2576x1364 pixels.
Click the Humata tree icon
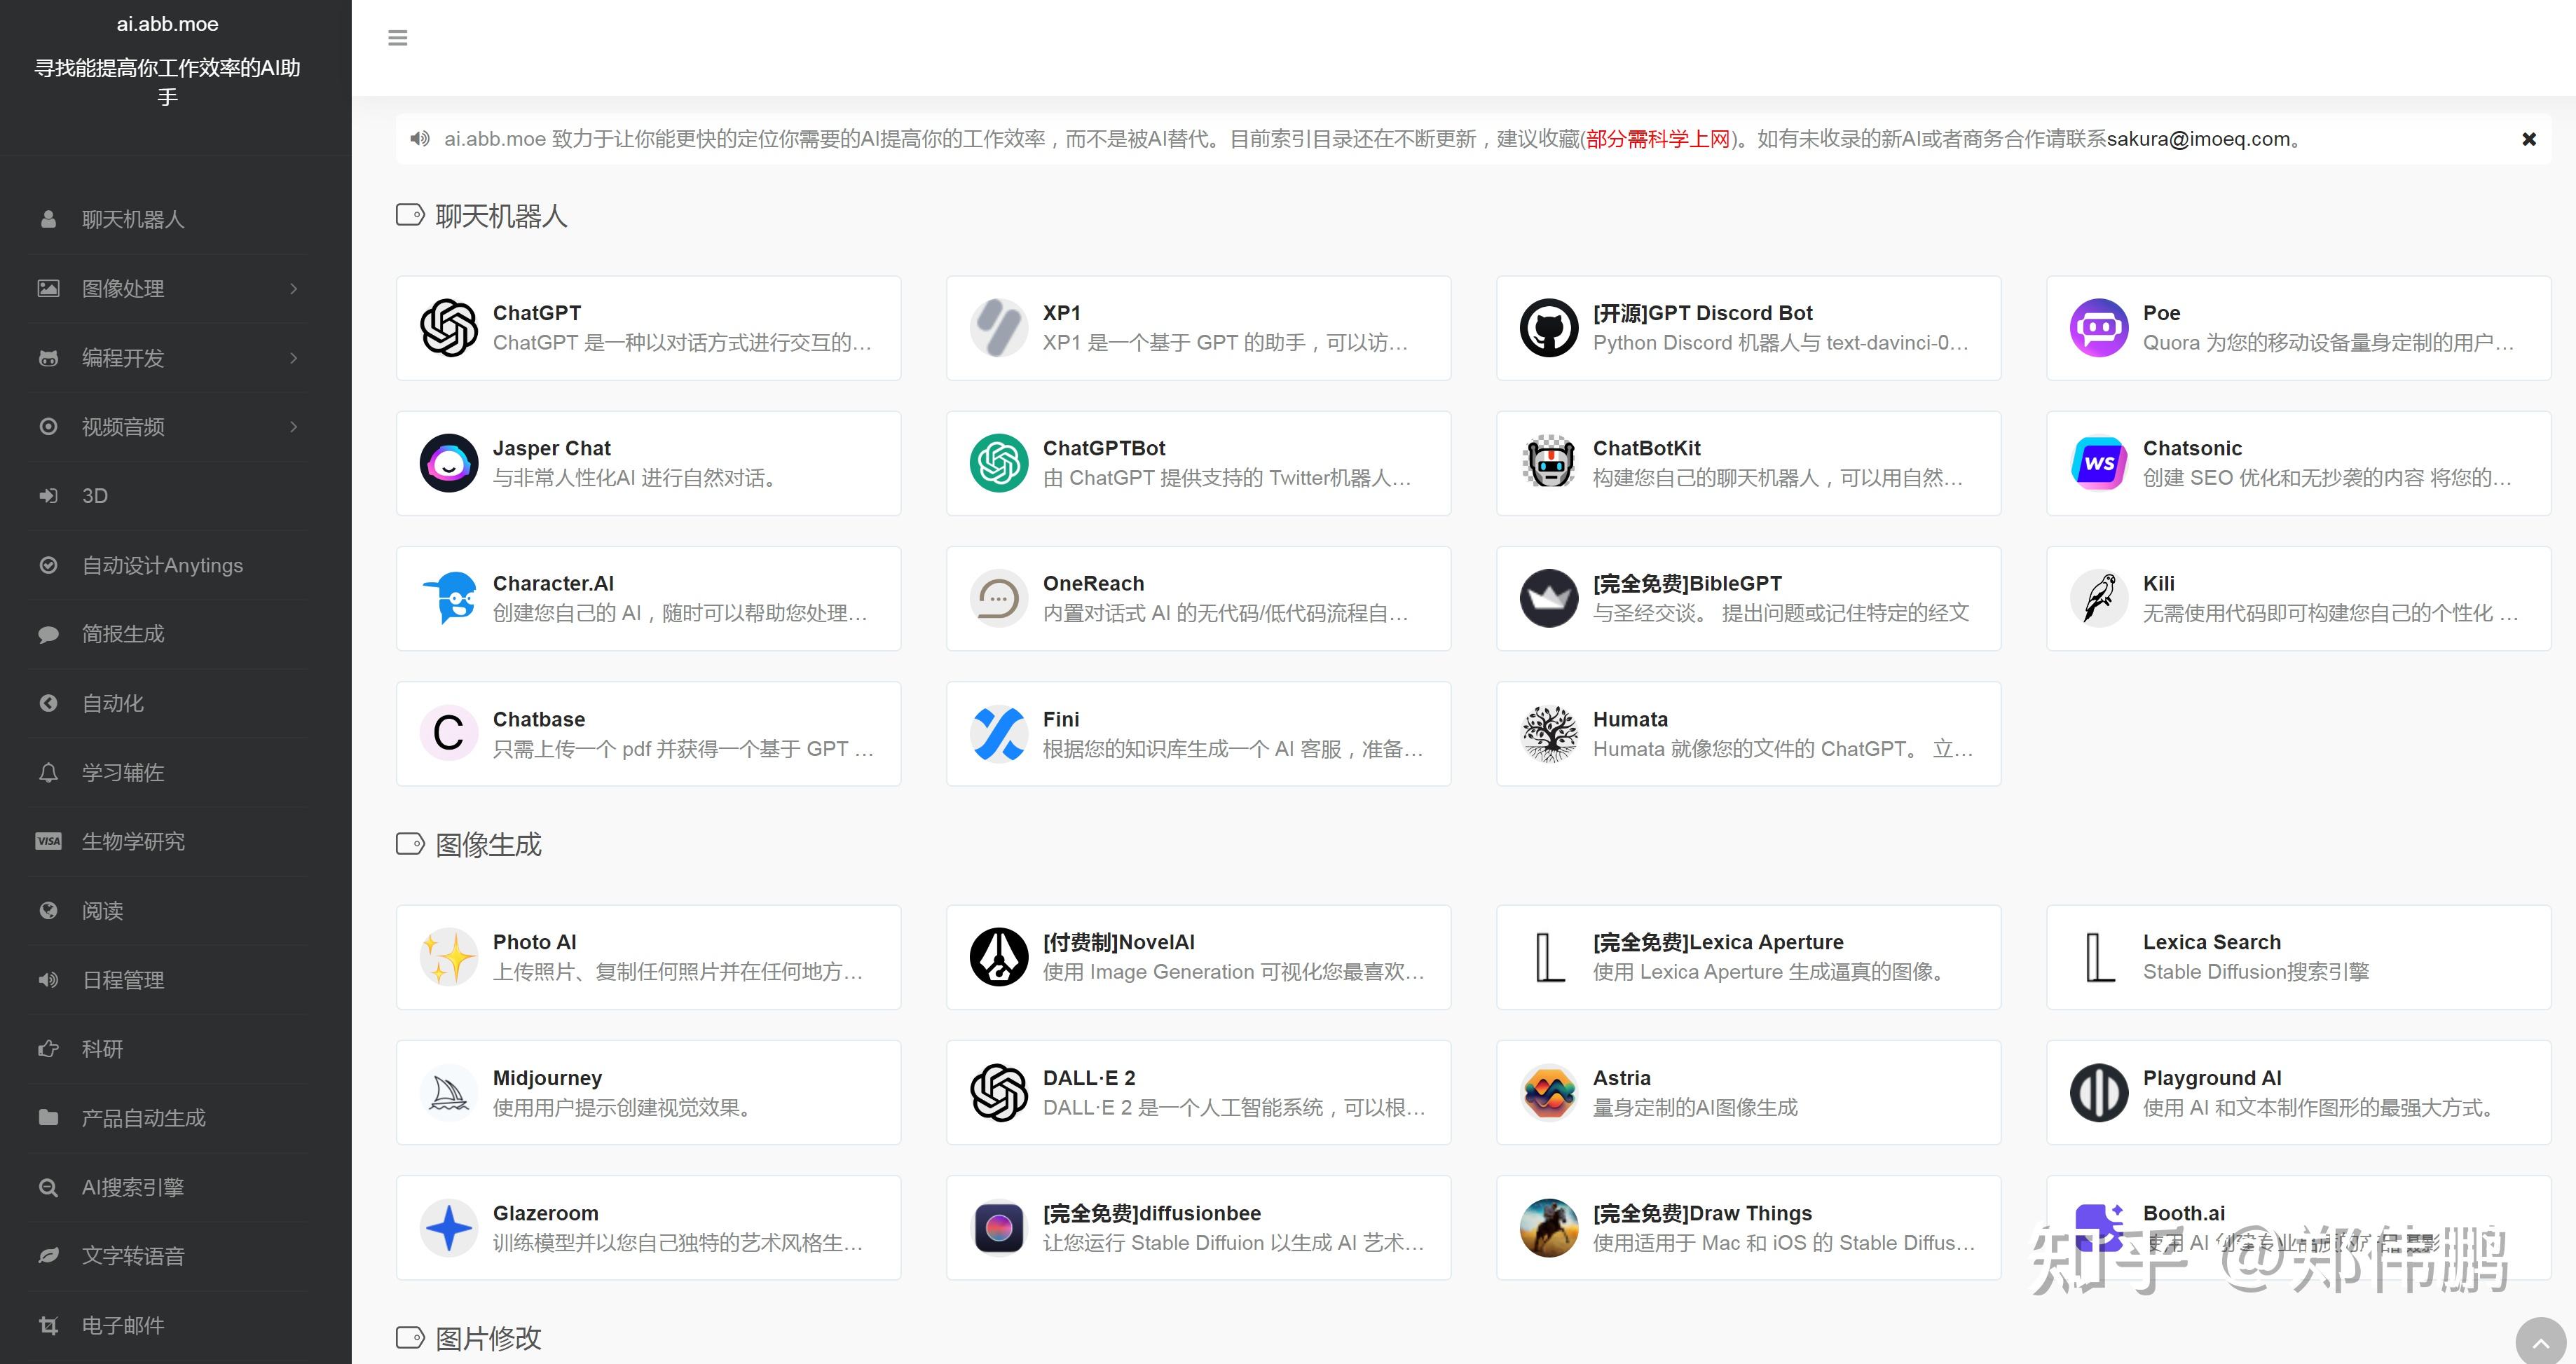pos(1548,734)
